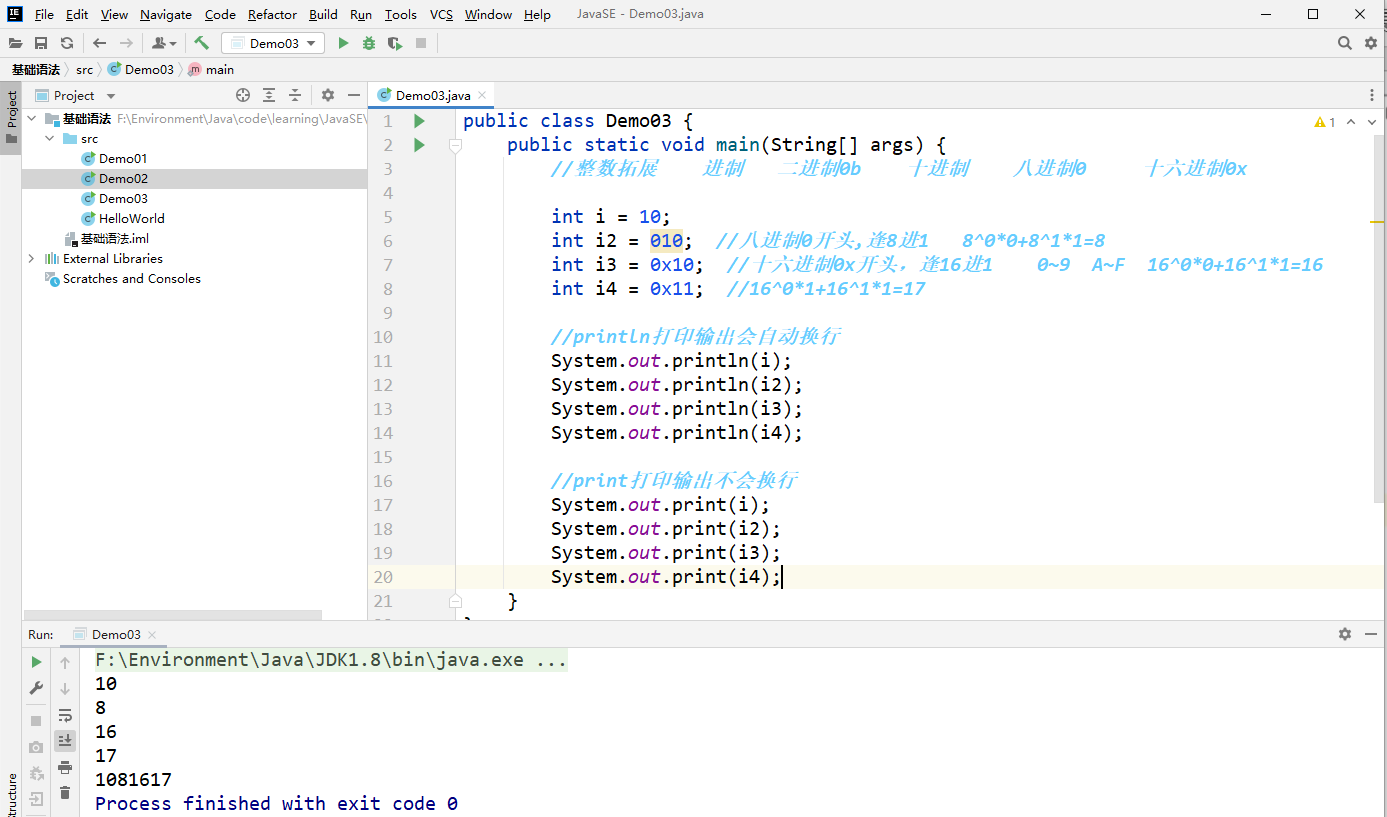Run Demo03 from the main toolbar
Screen dimensions: 1387x817
(x=343, y=43)
